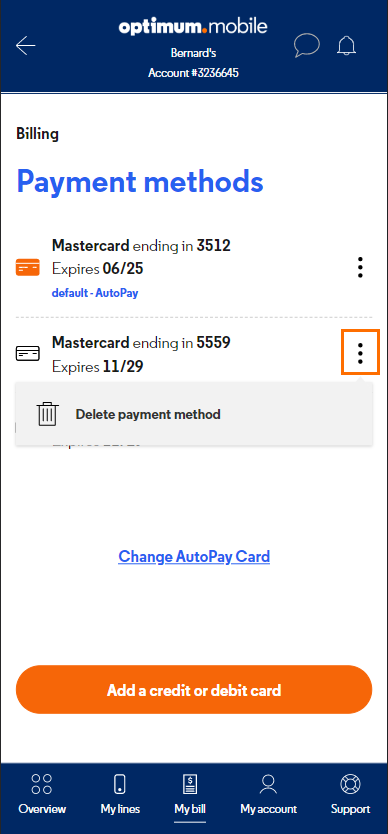Click the card icon for Mastercard 5559
This screenshot has height=834, width=388.
28,353
